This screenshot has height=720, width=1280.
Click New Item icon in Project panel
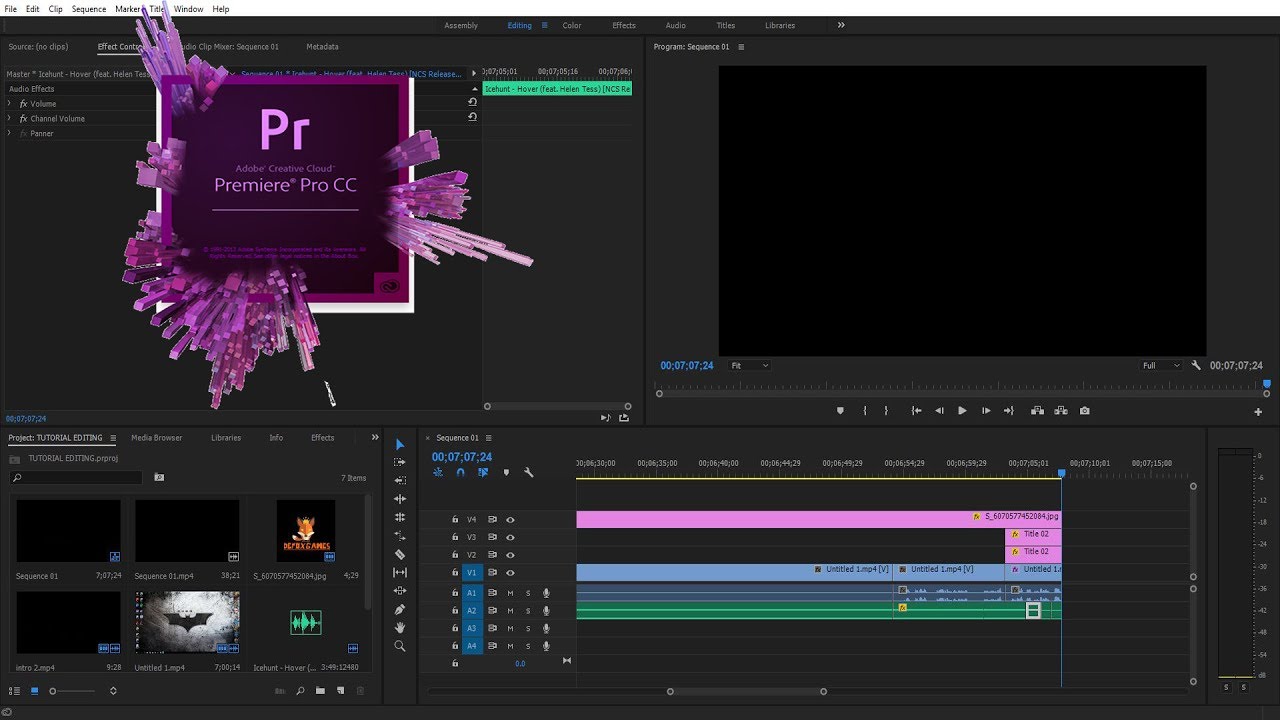coord(340,690)
